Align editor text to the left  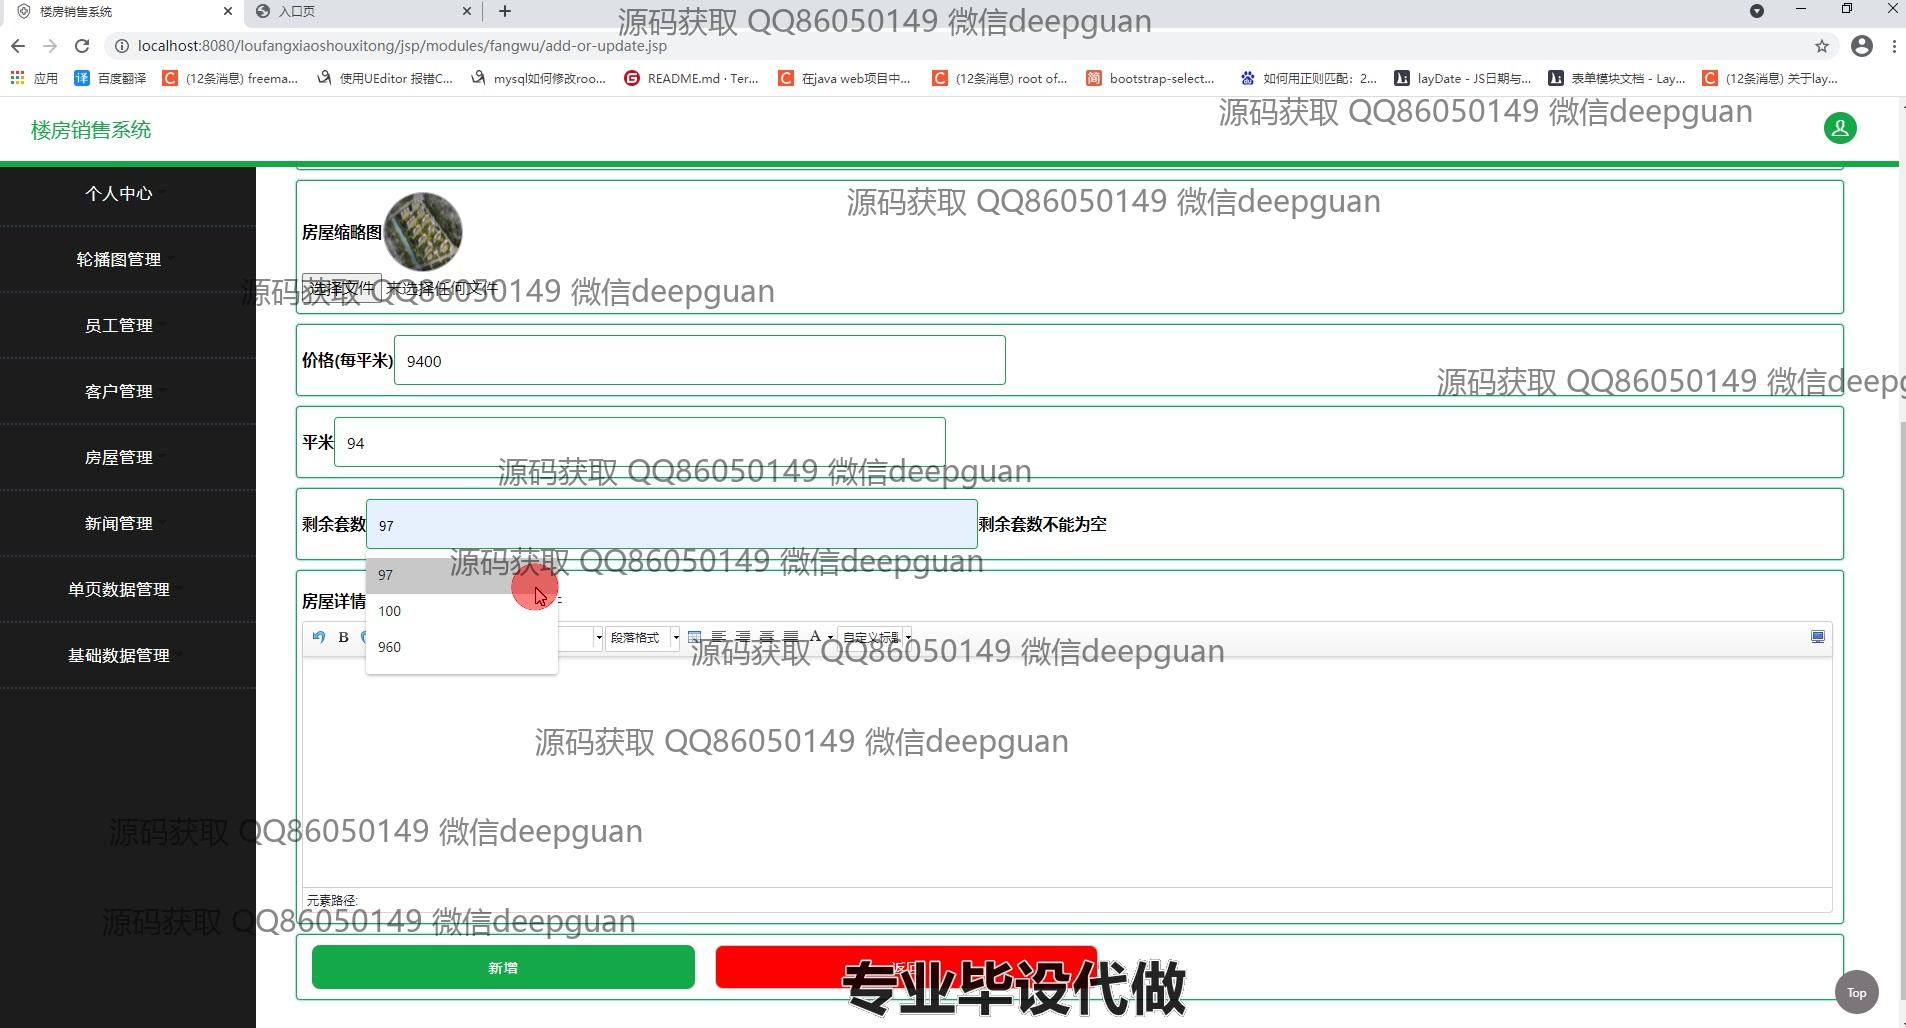(x=719, y=637)
